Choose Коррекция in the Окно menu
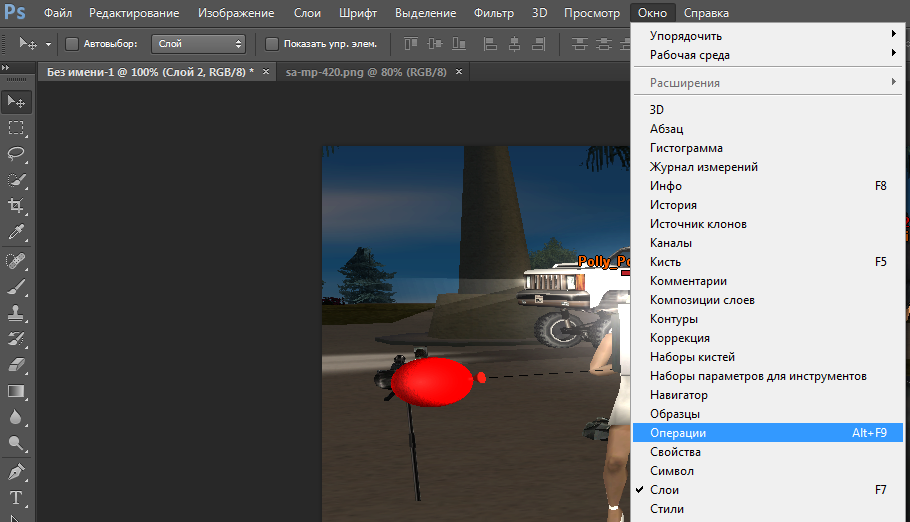910x522 pixels. 768,337
